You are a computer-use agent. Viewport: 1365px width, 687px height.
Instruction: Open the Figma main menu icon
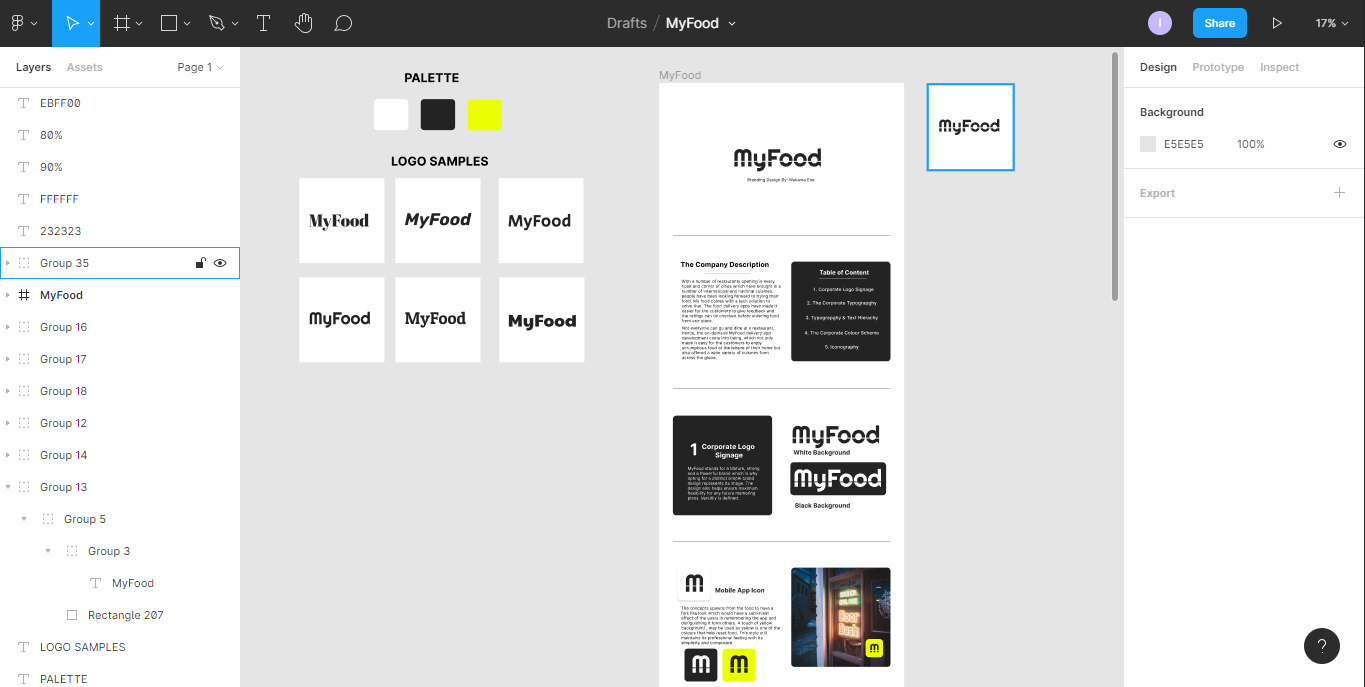point(18,23)
